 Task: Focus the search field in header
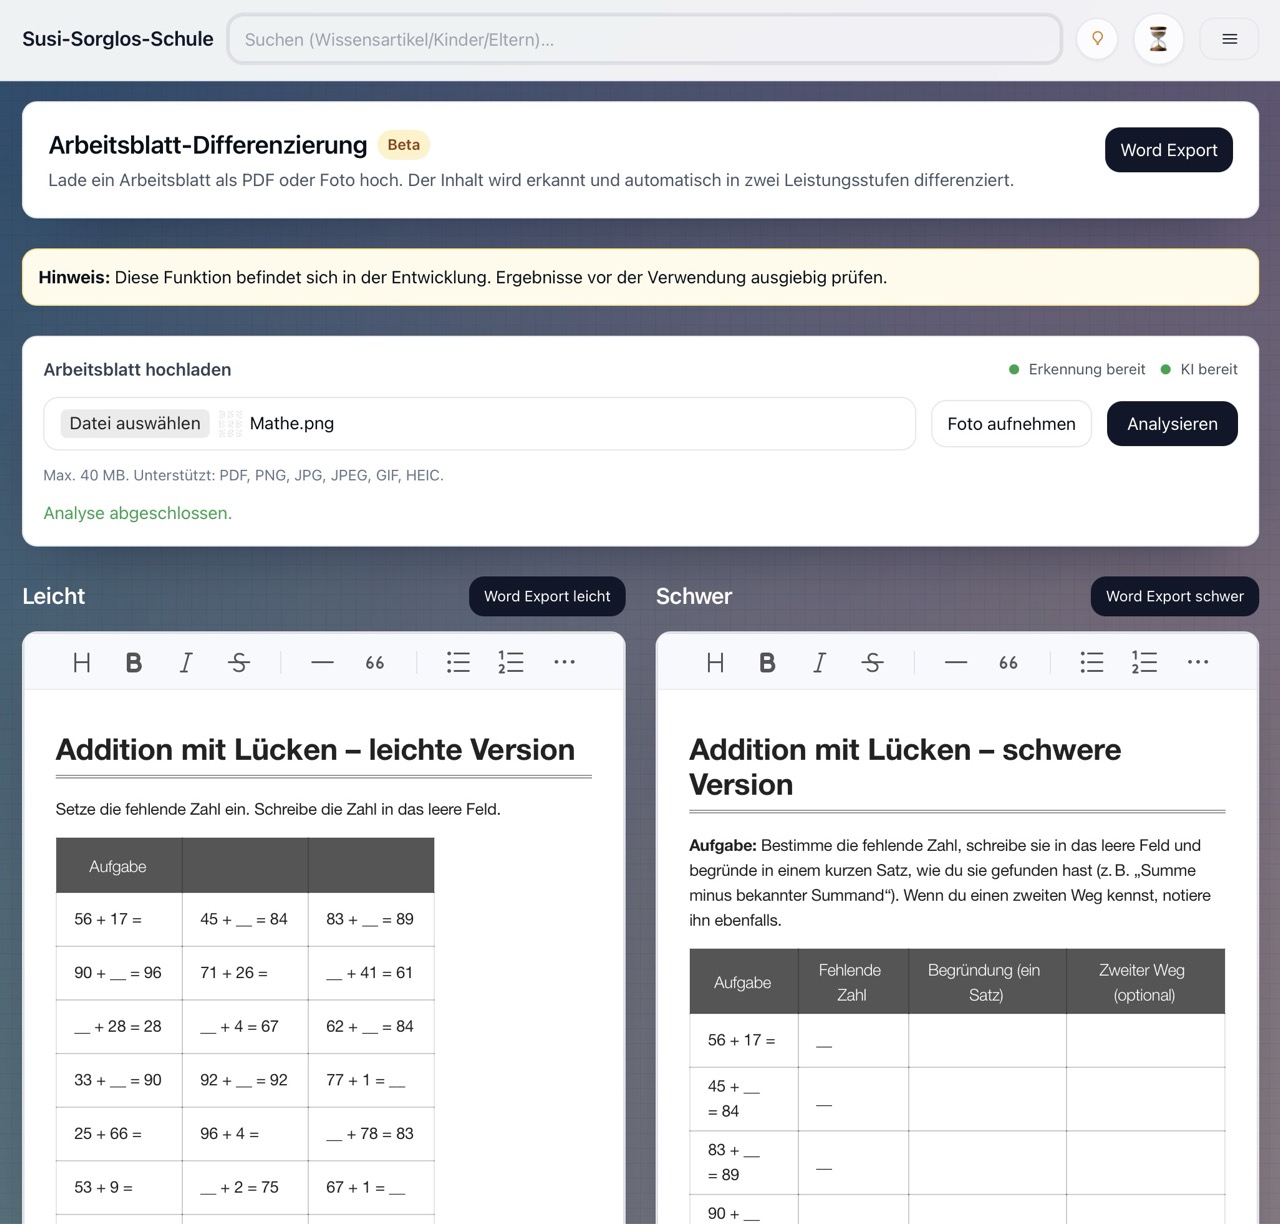644,39
